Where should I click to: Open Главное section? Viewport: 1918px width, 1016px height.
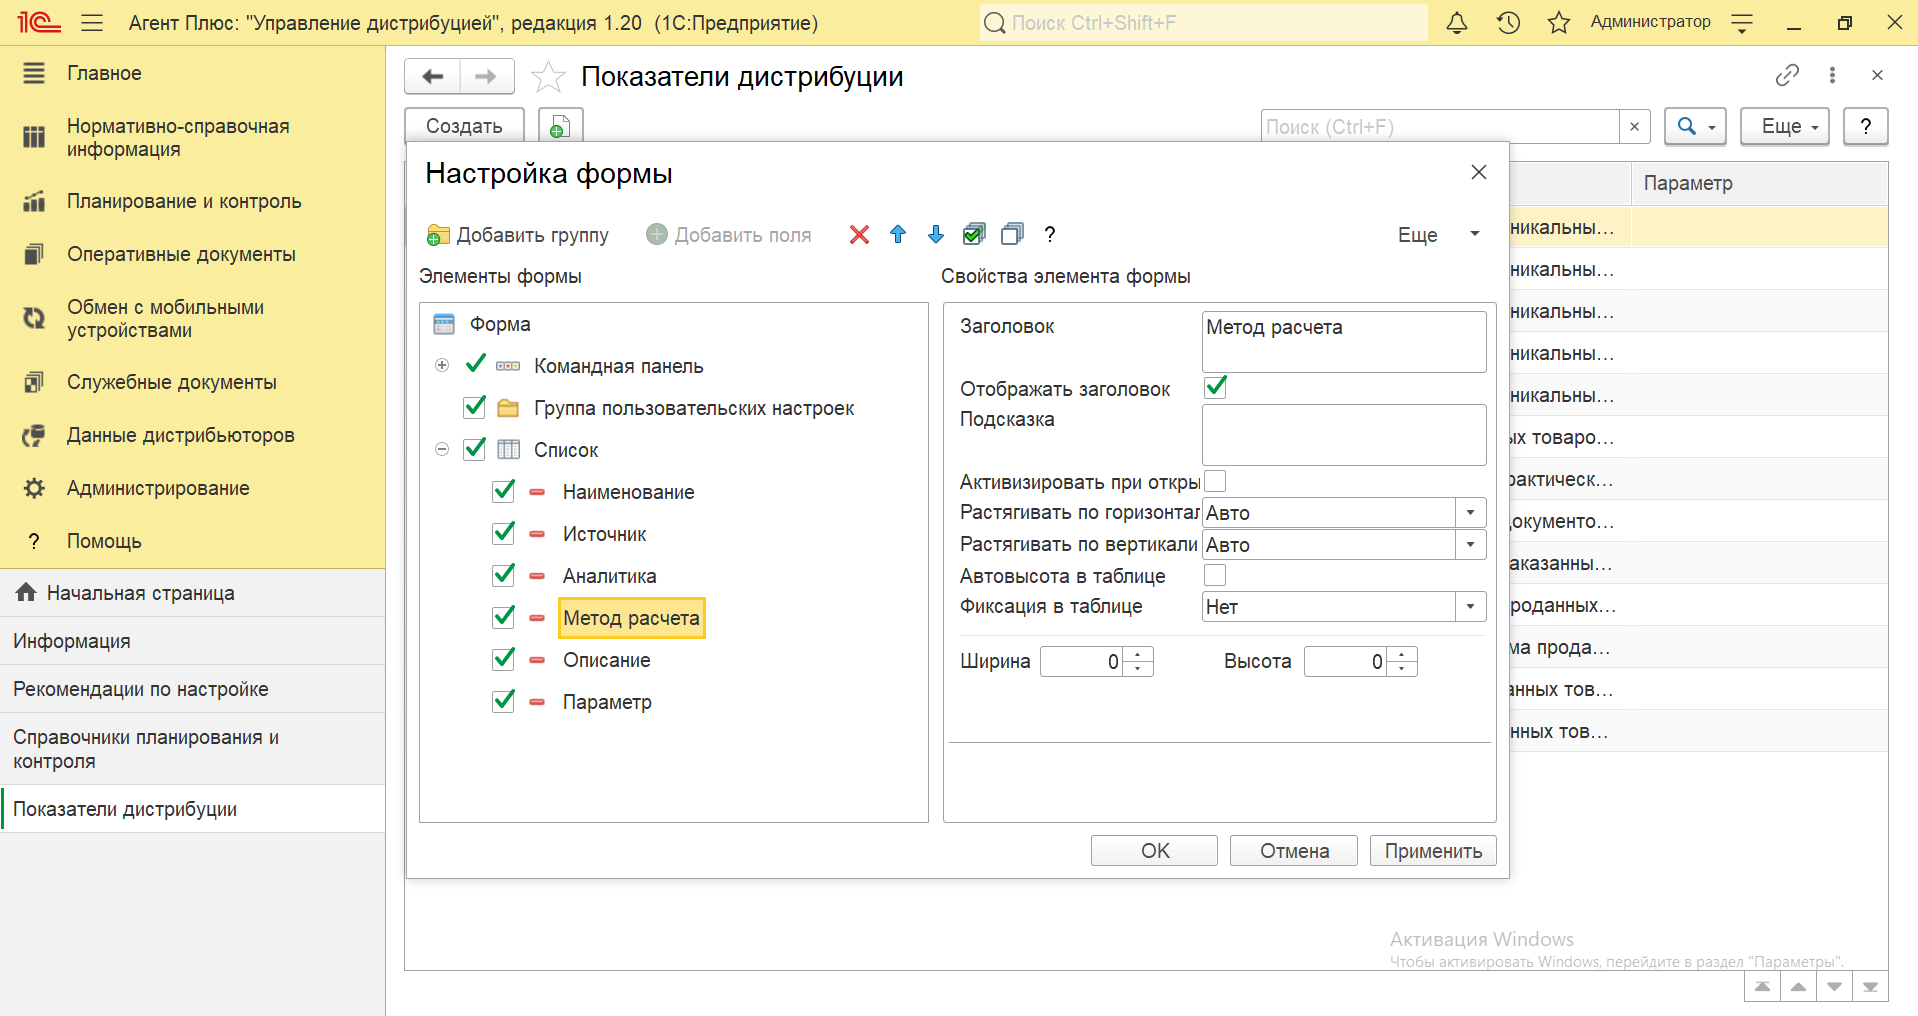pyautogui.click(x=104, y=73)
